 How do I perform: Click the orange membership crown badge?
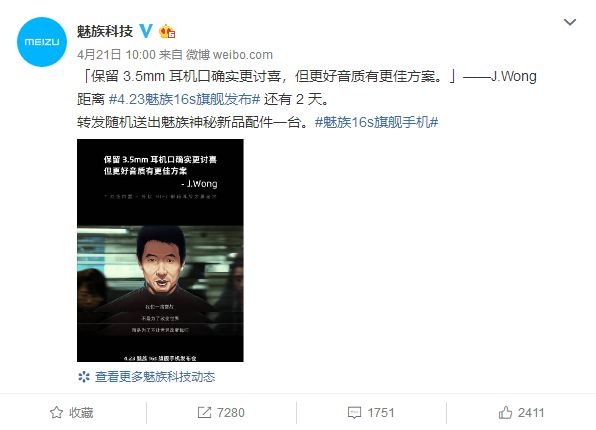[x=167, y=32]
